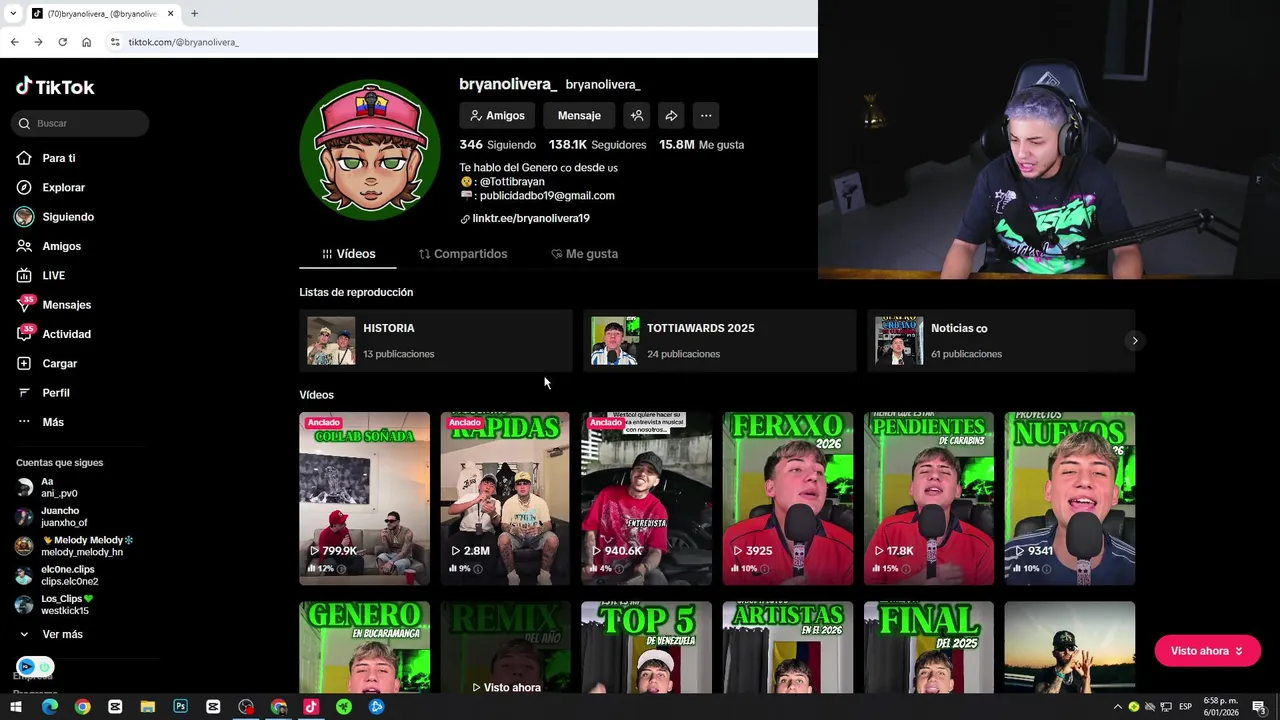Open Para ti feed
1280x720 pixels.
click(x=58, y=158)
